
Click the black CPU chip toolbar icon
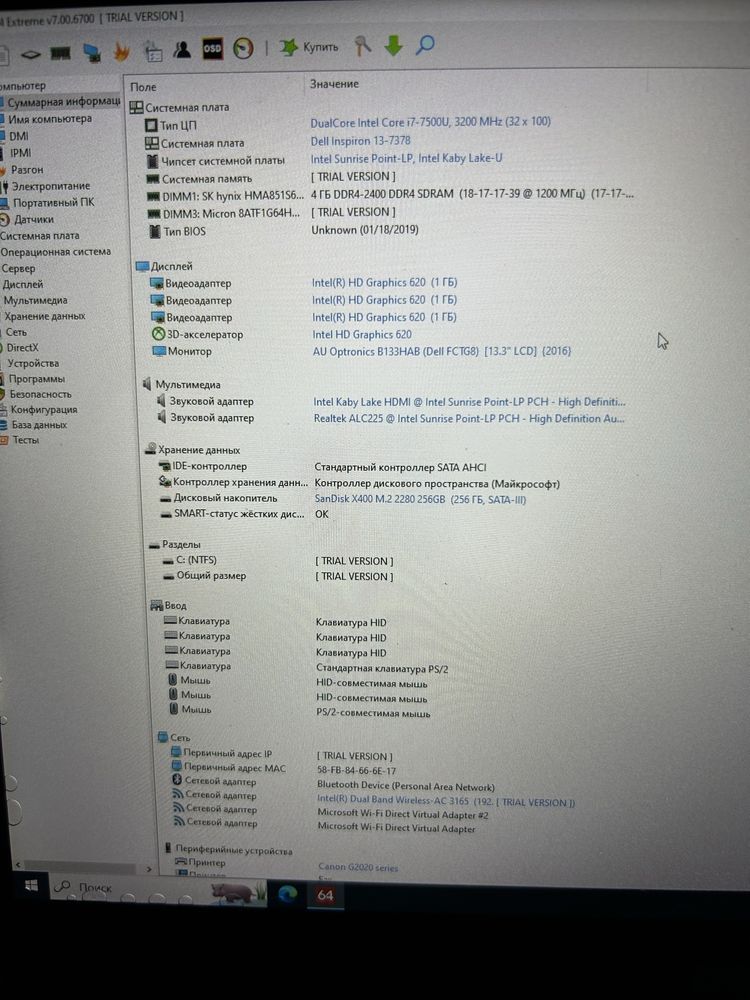30,55
